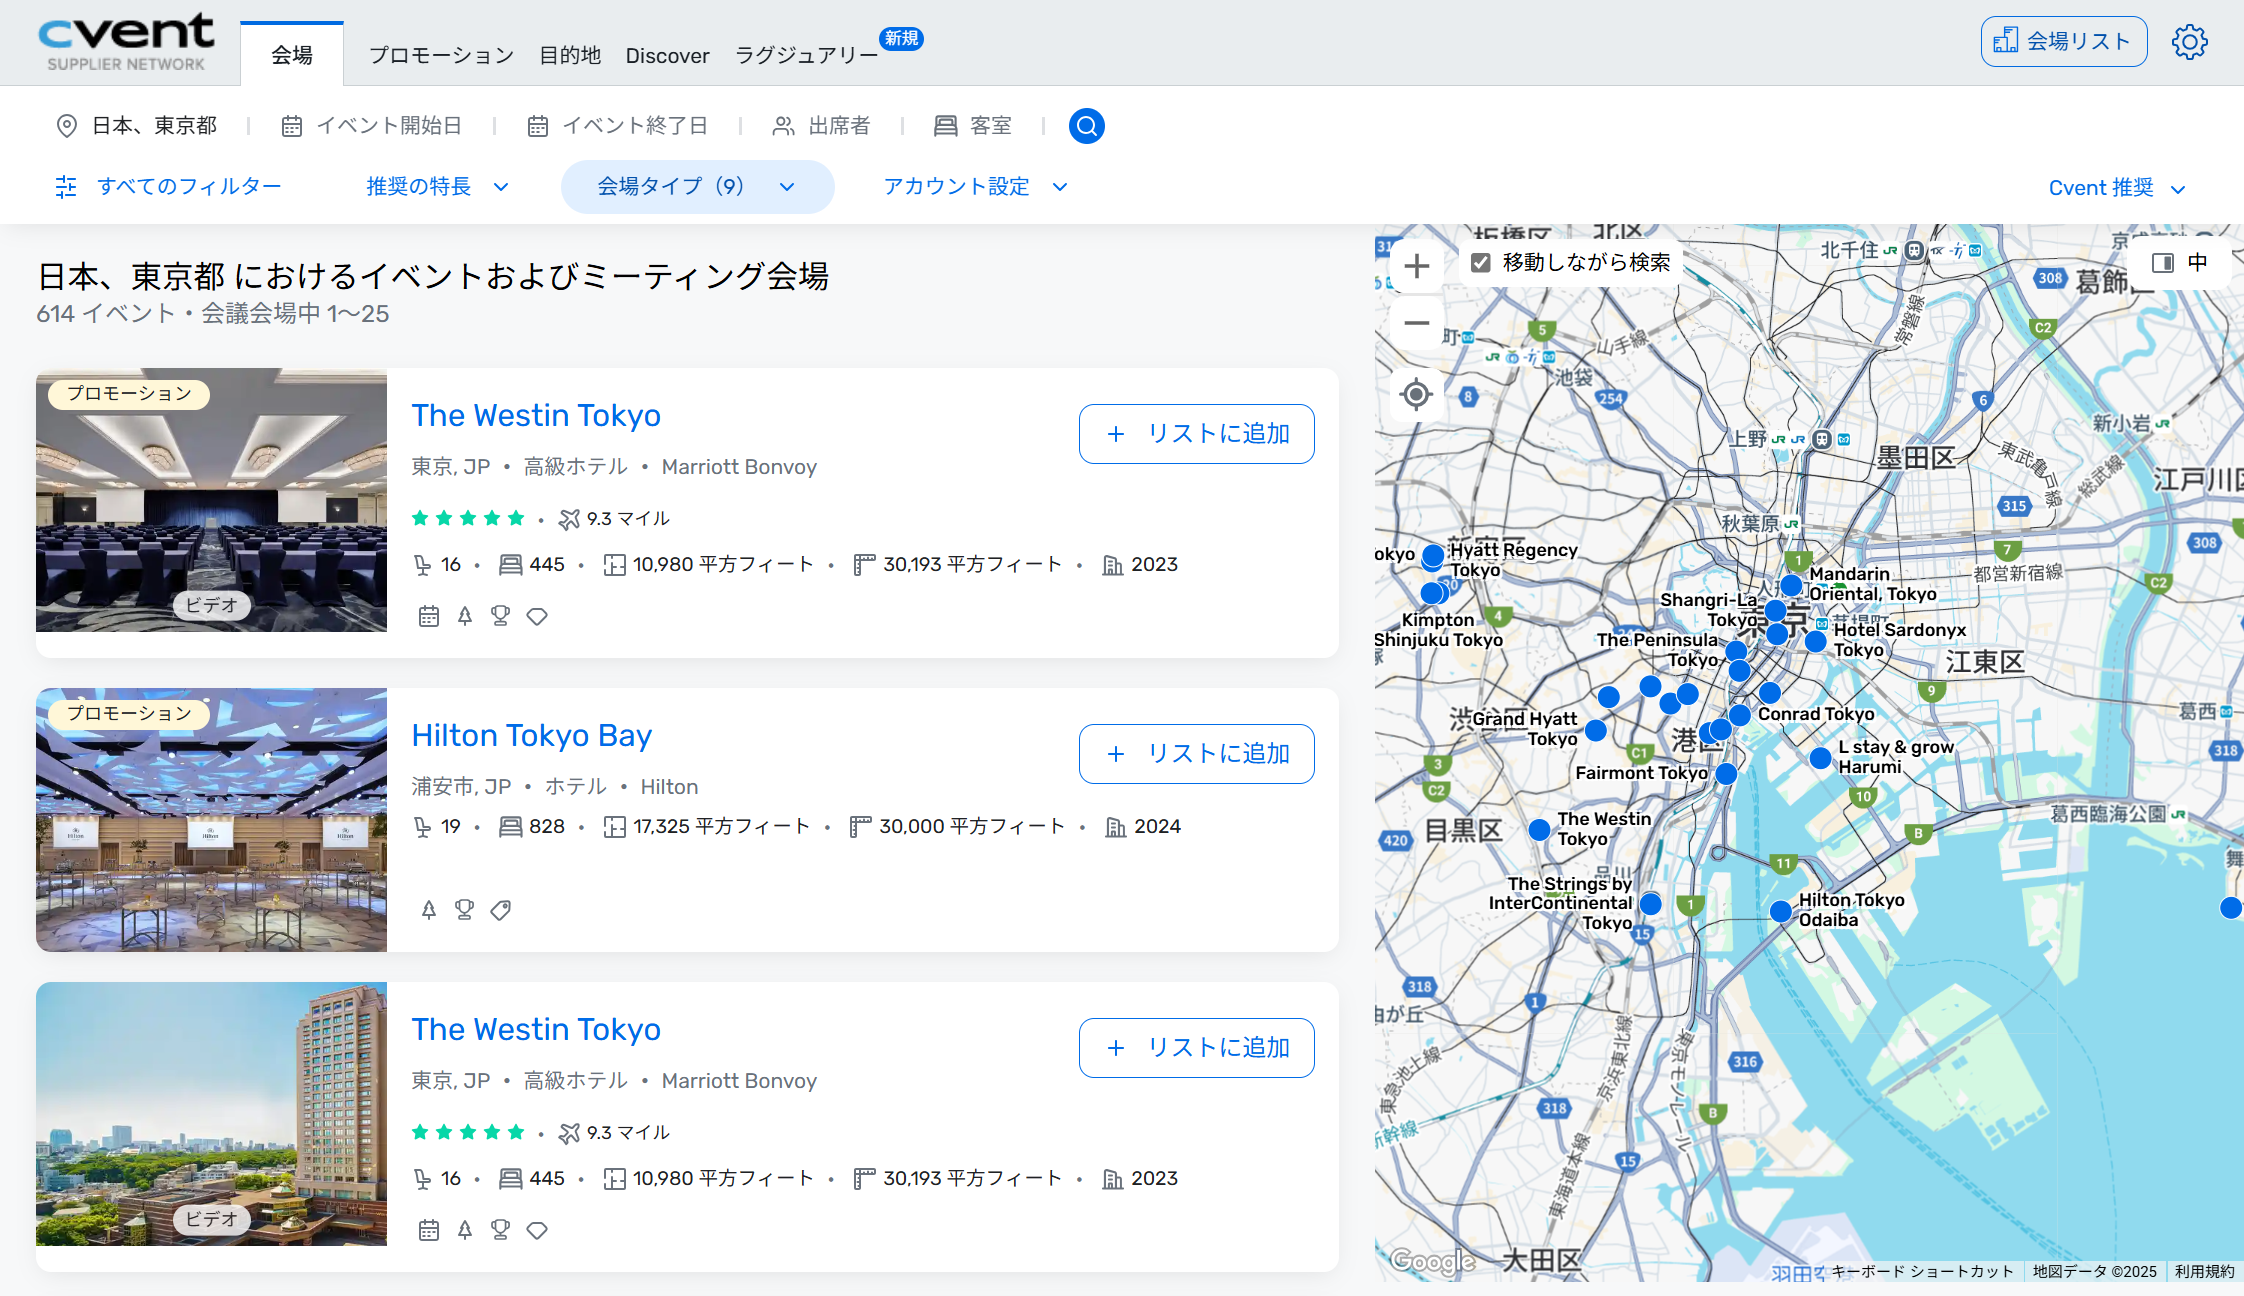The height and width of the screenshot is (1296, 2244).
Task: Click the Hilton Tokyo Odaiba map marker
Action: coord(1781,911)
